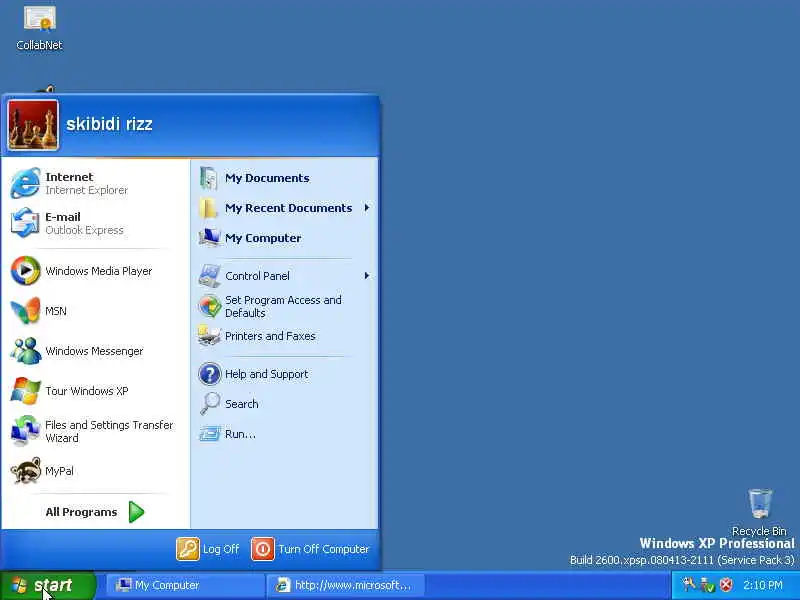Viewport: 800px width, 600px height.
Task: Open Windows Messenger icon
Action: (x=24, y=351)
